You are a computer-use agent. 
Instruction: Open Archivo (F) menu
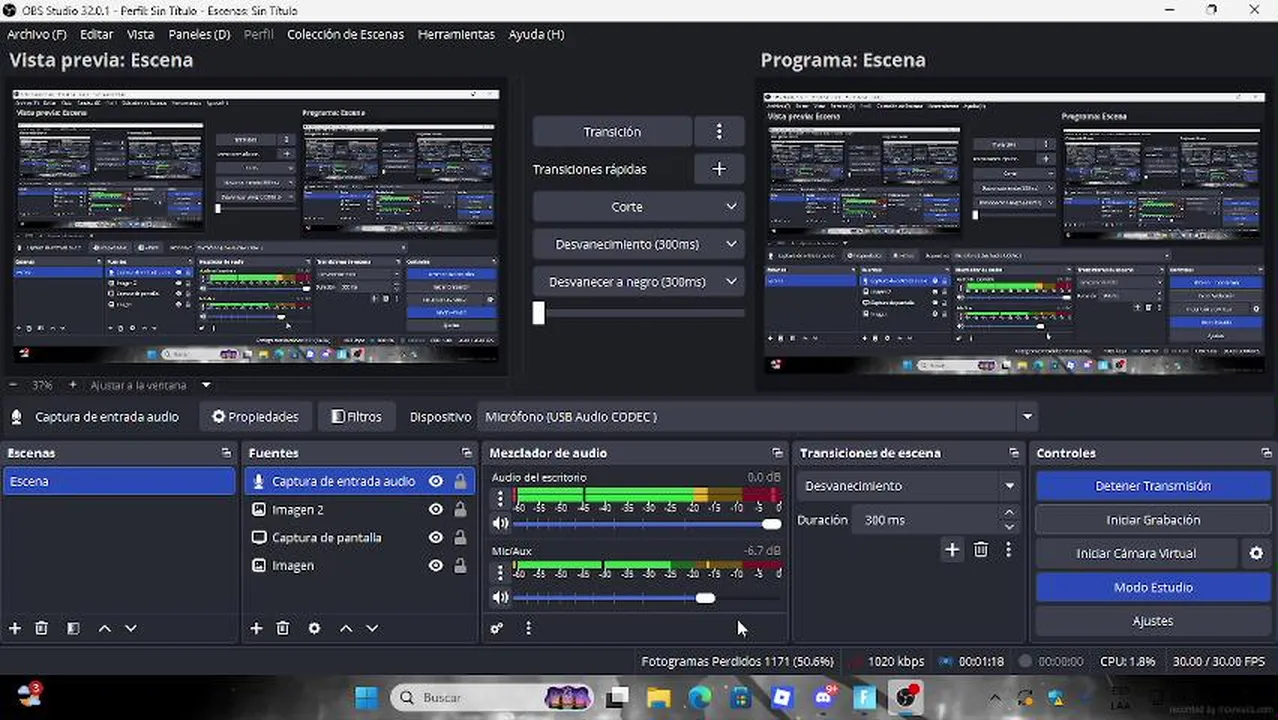[x=37, y=34]
